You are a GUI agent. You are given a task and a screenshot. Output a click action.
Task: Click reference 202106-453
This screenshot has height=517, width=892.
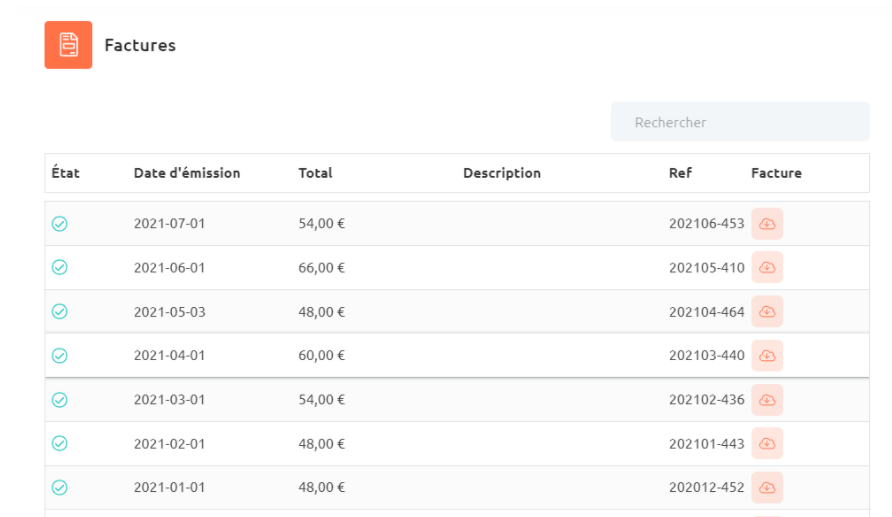pos(707,224)
